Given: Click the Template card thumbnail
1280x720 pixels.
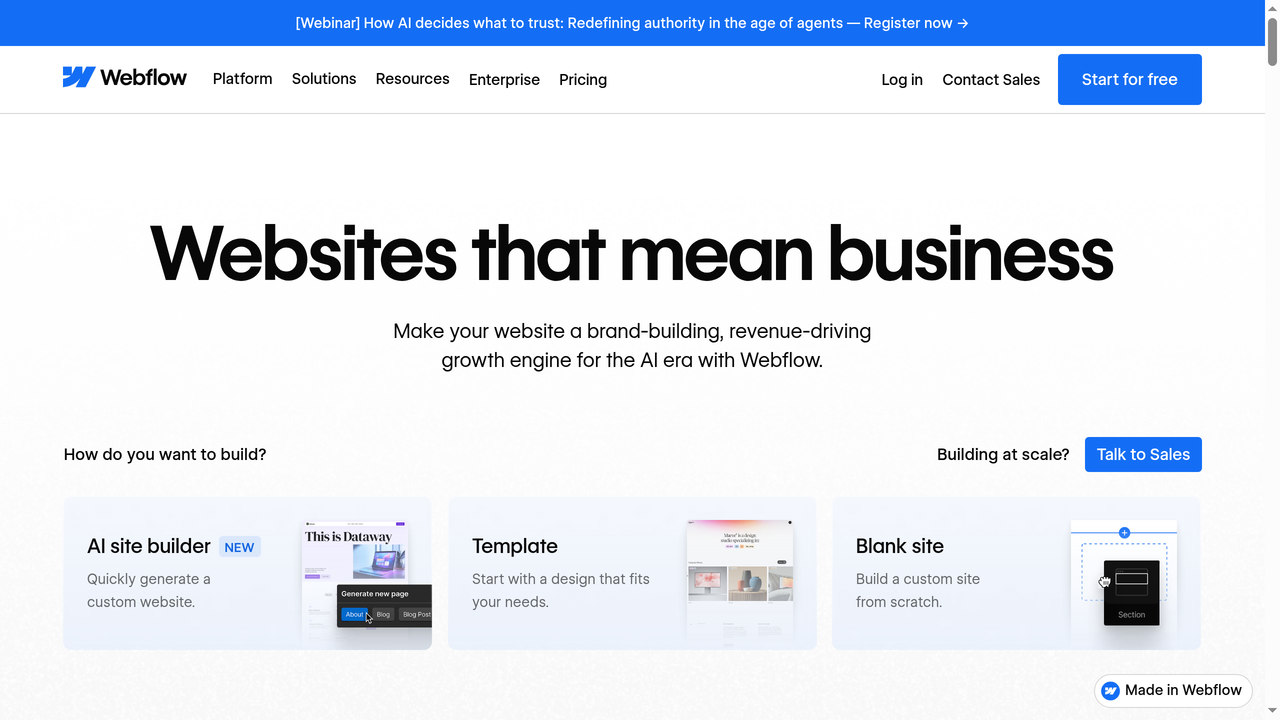Looking at the screenshot, I should click(x=739, y=578).
